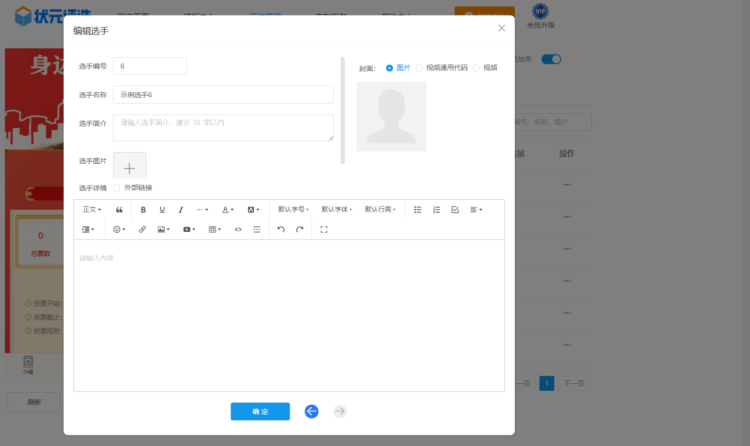Open the 默认行高 line height dropdown
Viewport: 750px width, 446px height.
coord(380,210)
